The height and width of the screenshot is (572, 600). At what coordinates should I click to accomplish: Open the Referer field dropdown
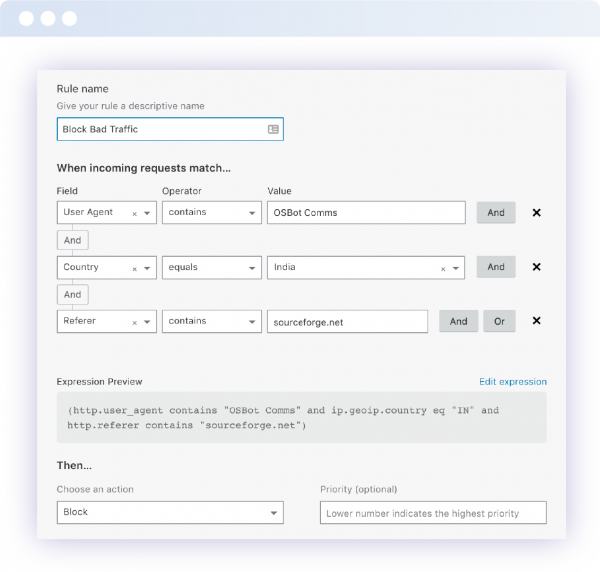(147, 322)
